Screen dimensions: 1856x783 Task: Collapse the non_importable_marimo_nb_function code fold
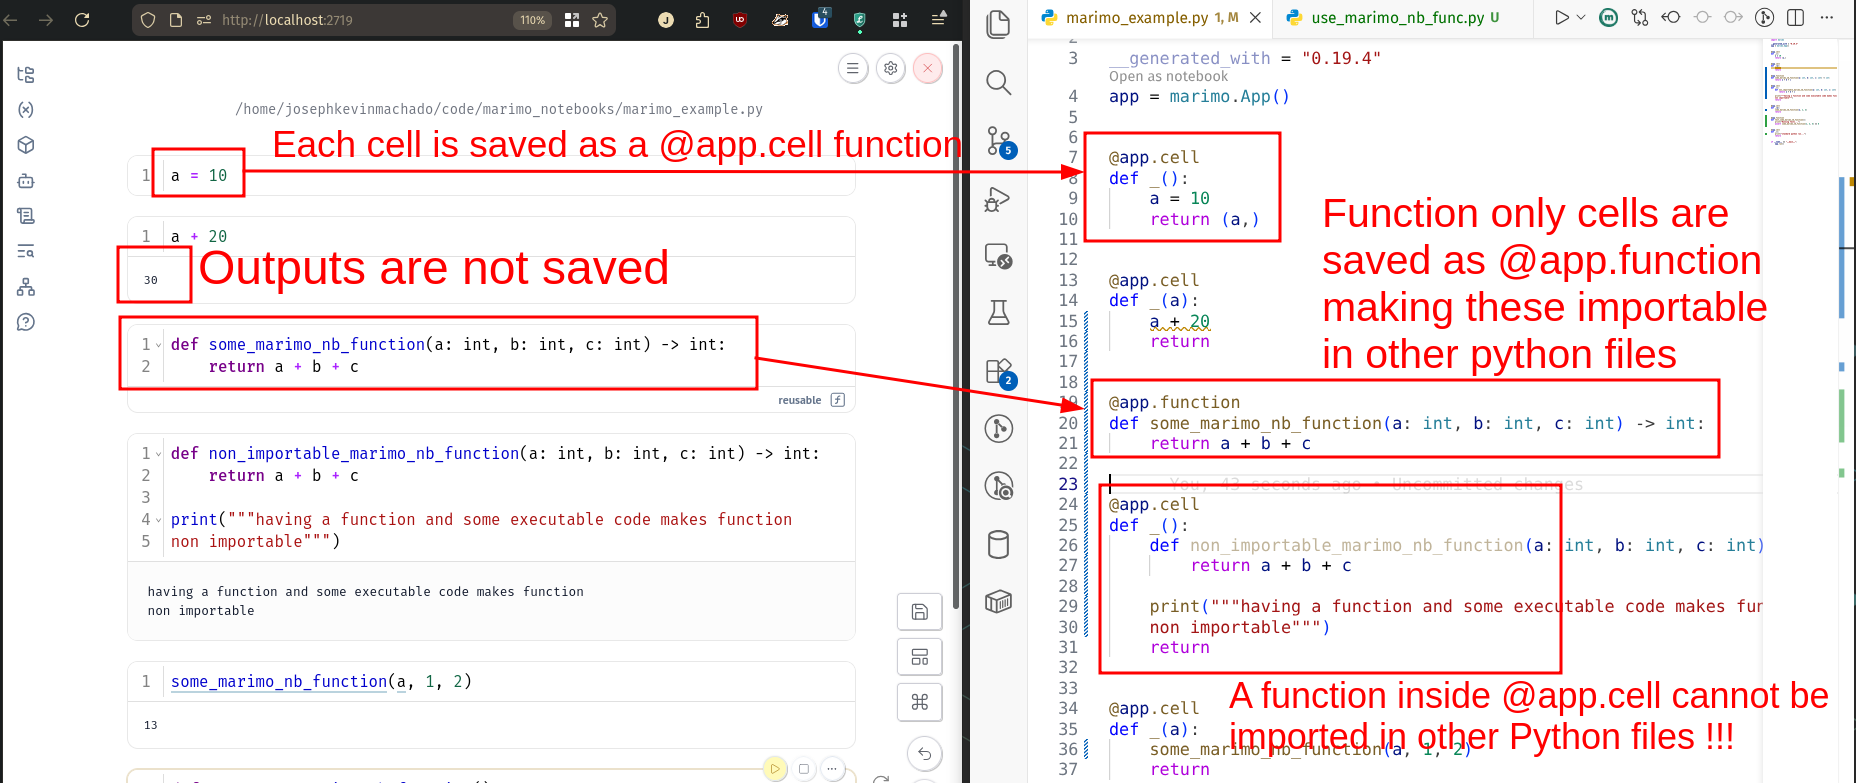pyautogui.click(x=158, y=454)
